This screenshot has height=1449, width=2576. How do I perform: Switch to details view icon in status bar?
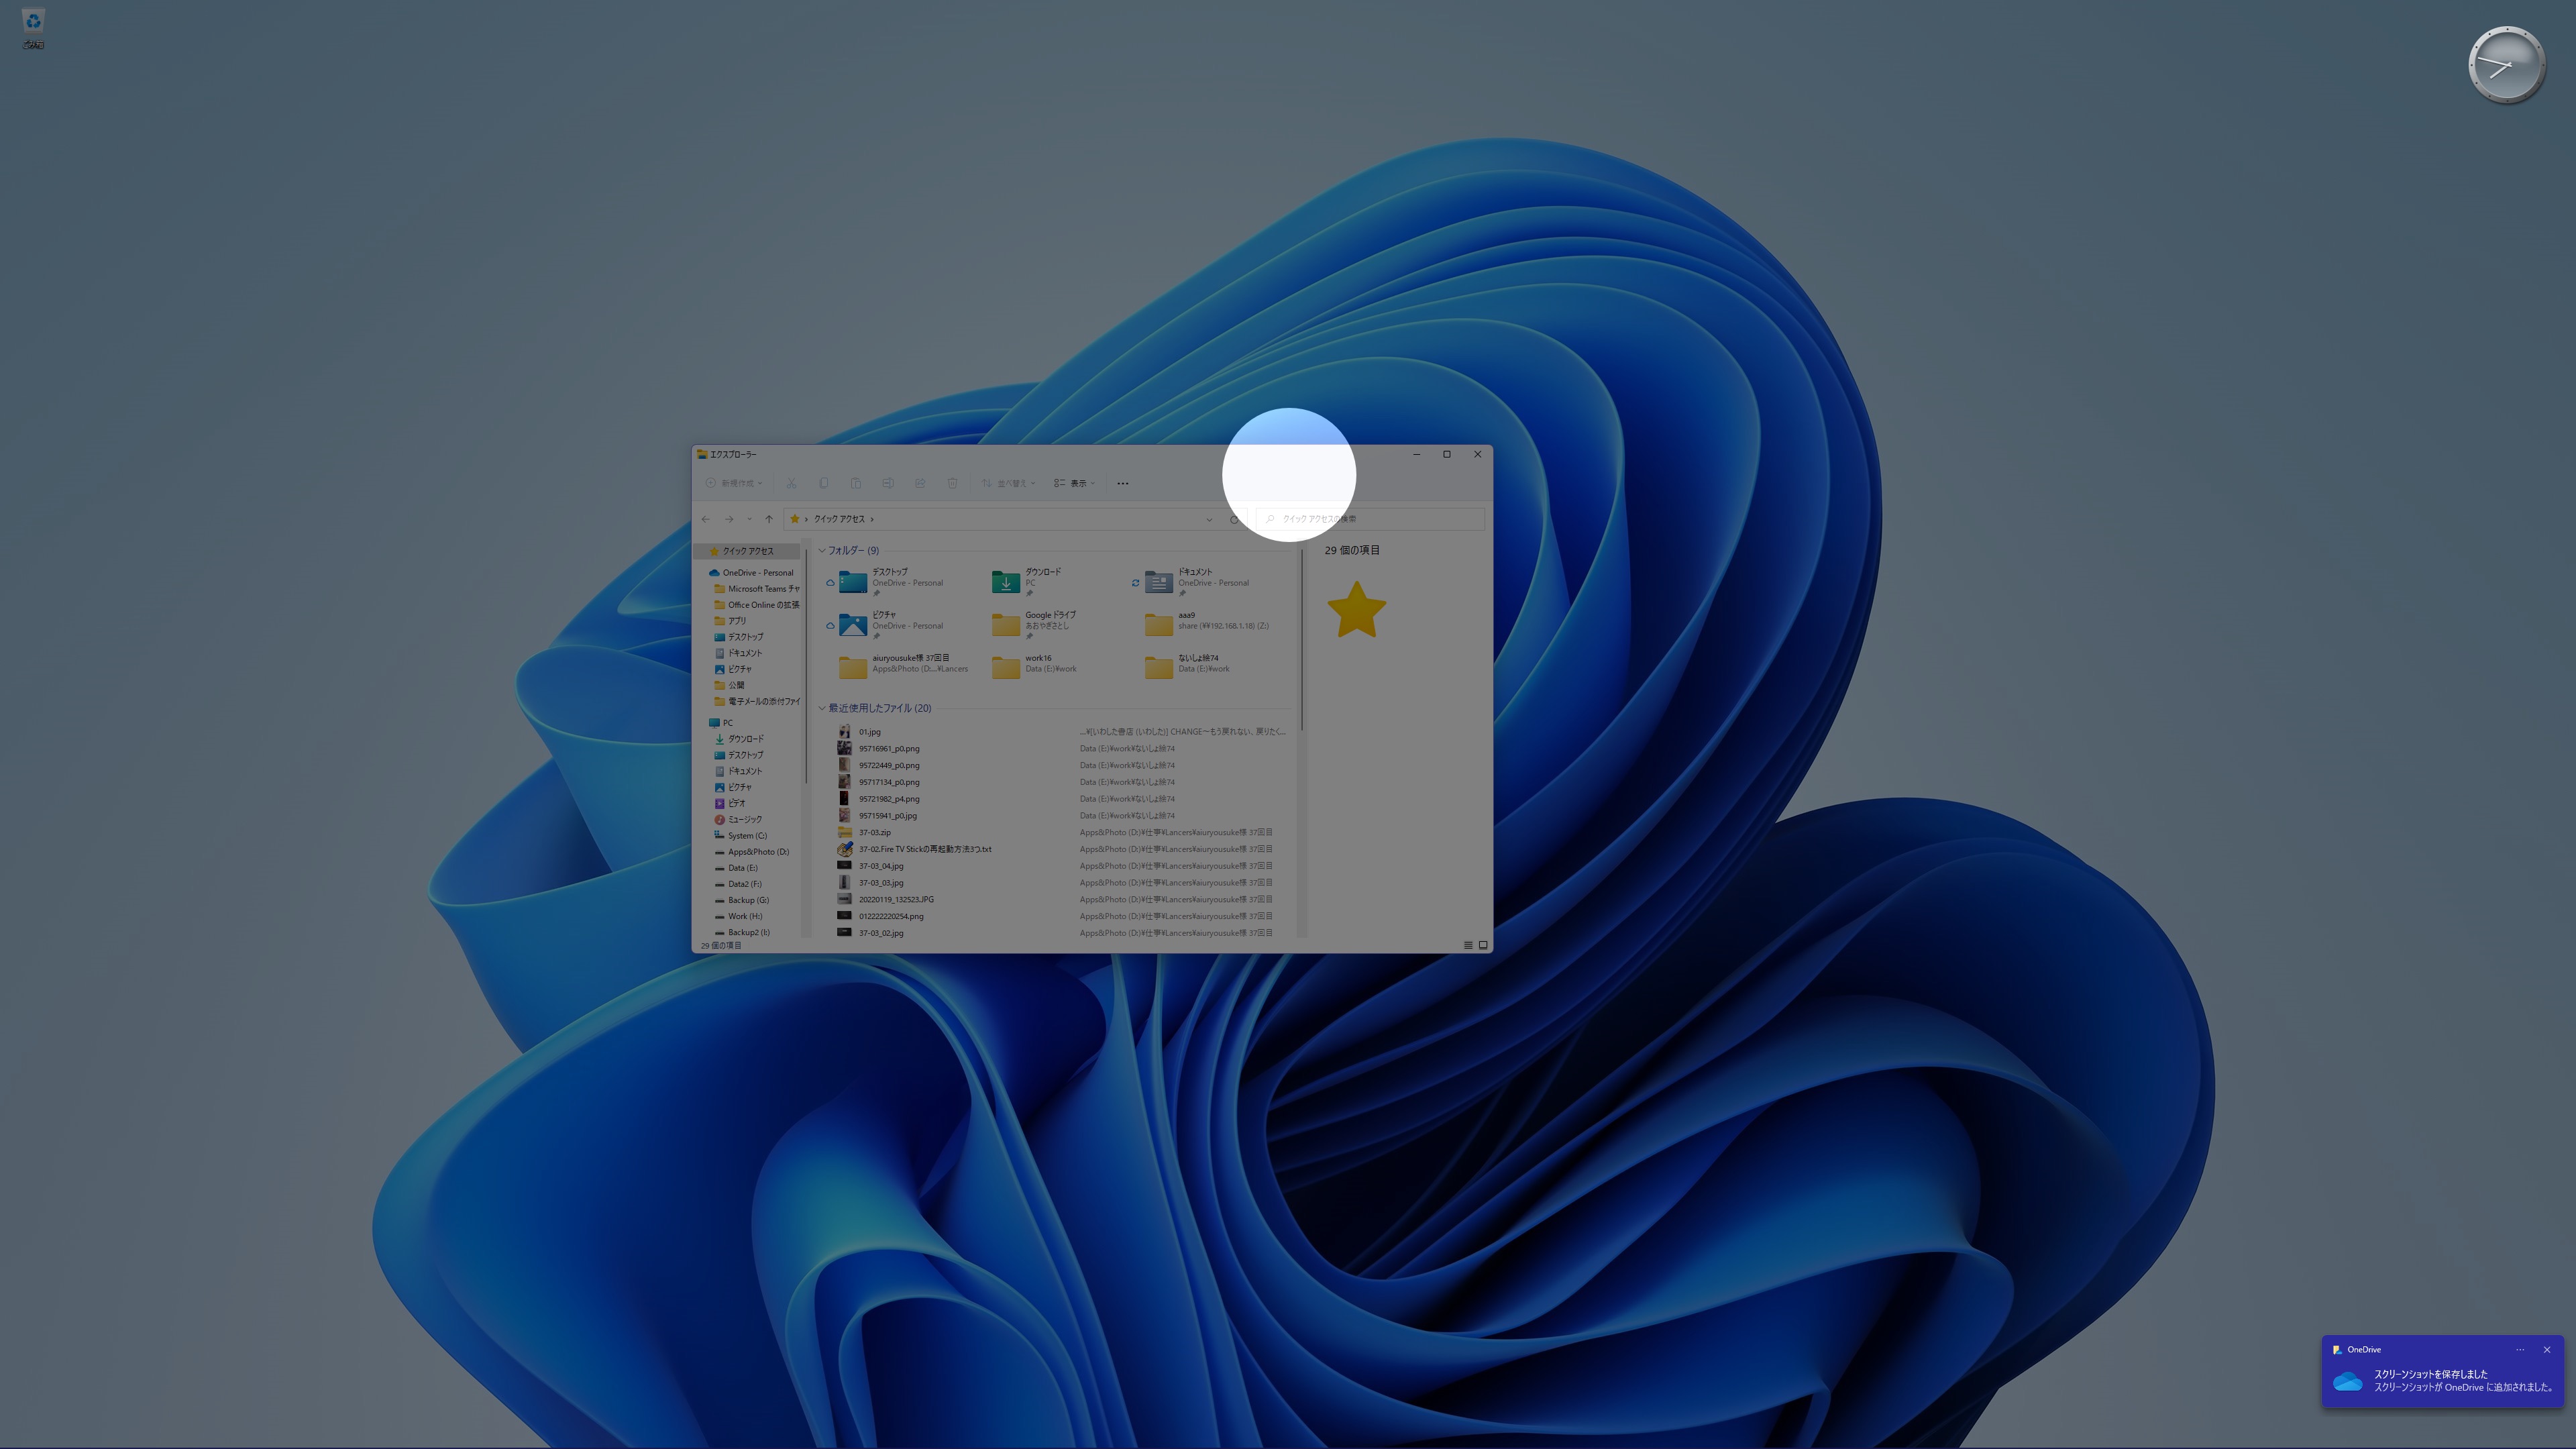pyautogui.click(x=1468, y=945)
